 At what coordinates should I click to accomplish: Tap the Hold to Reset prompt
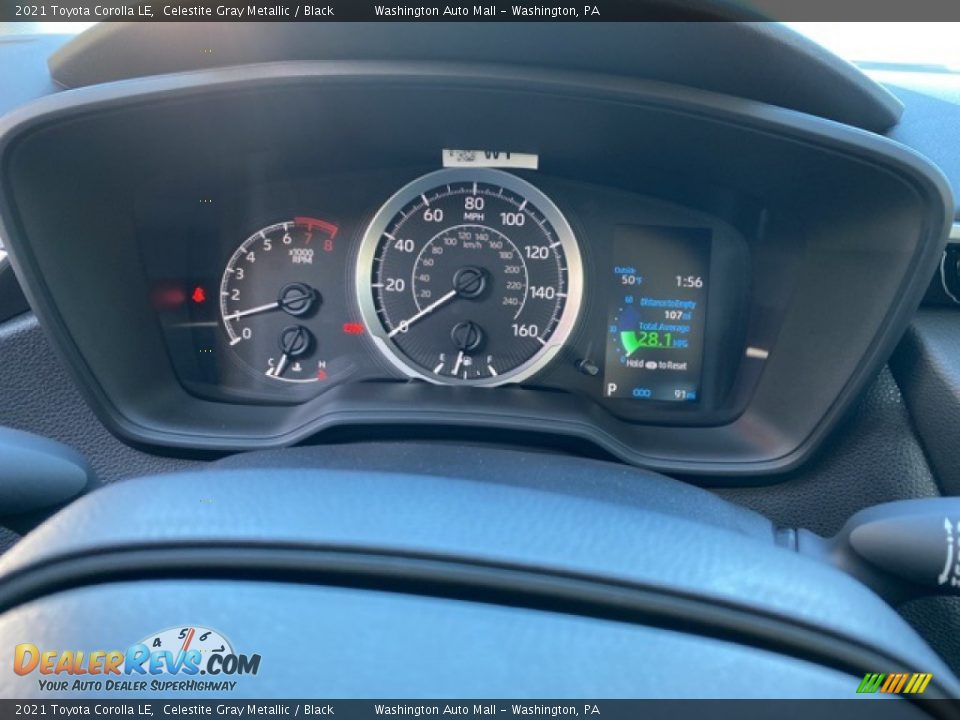point(656,365)
